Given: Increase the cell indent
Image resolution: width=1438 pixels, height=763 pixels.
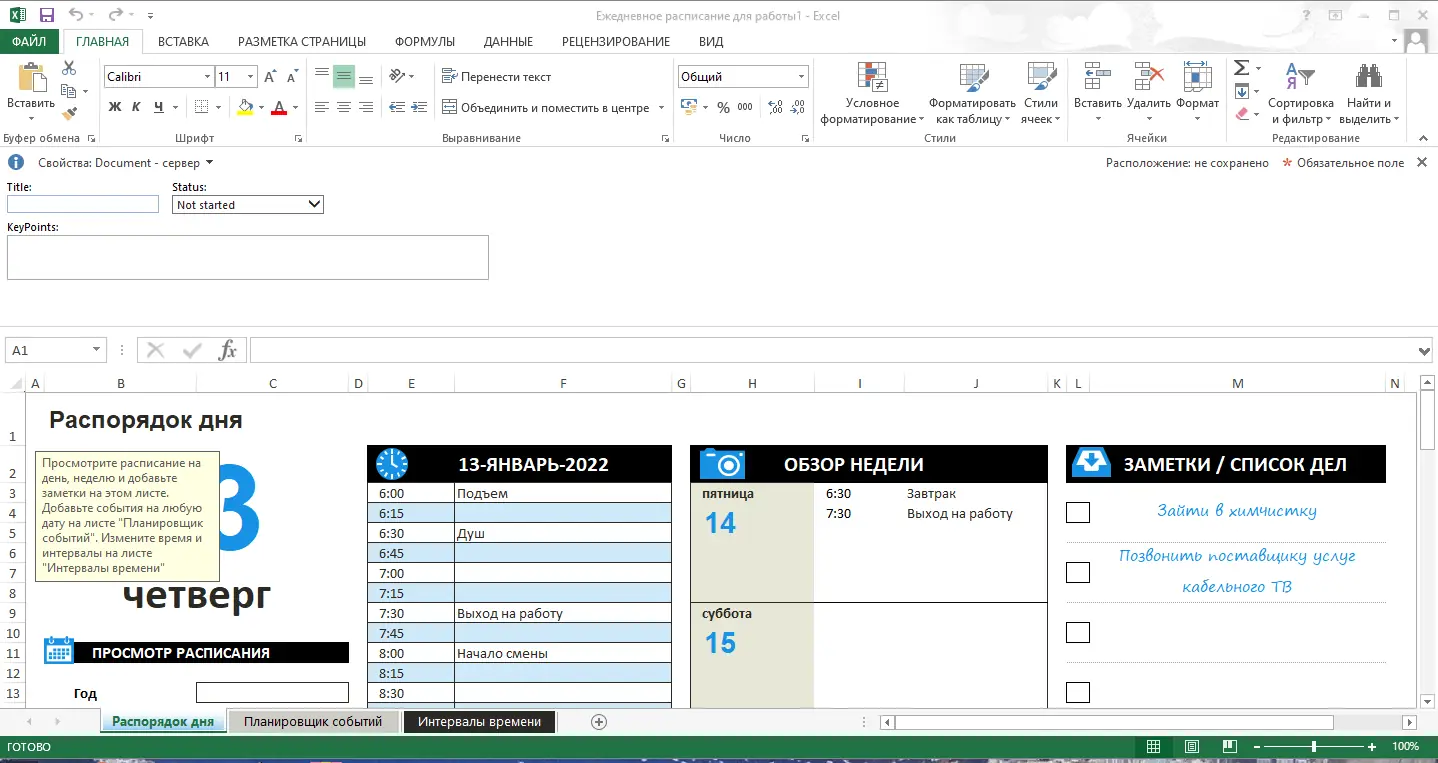Looking at the screenshot, I should pos(419,107).
